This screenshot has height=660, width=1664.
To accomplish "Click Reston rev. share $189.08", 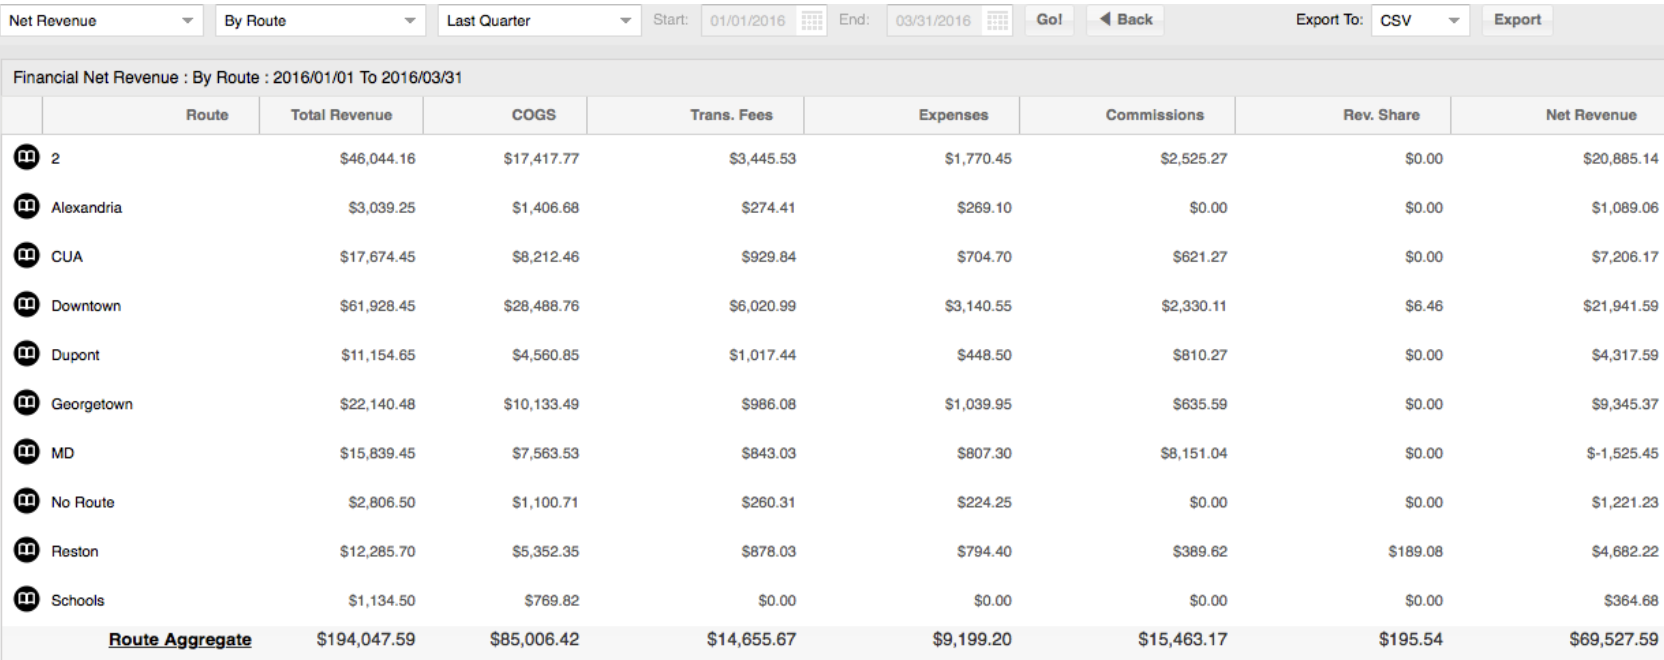I will [1415, 551].
